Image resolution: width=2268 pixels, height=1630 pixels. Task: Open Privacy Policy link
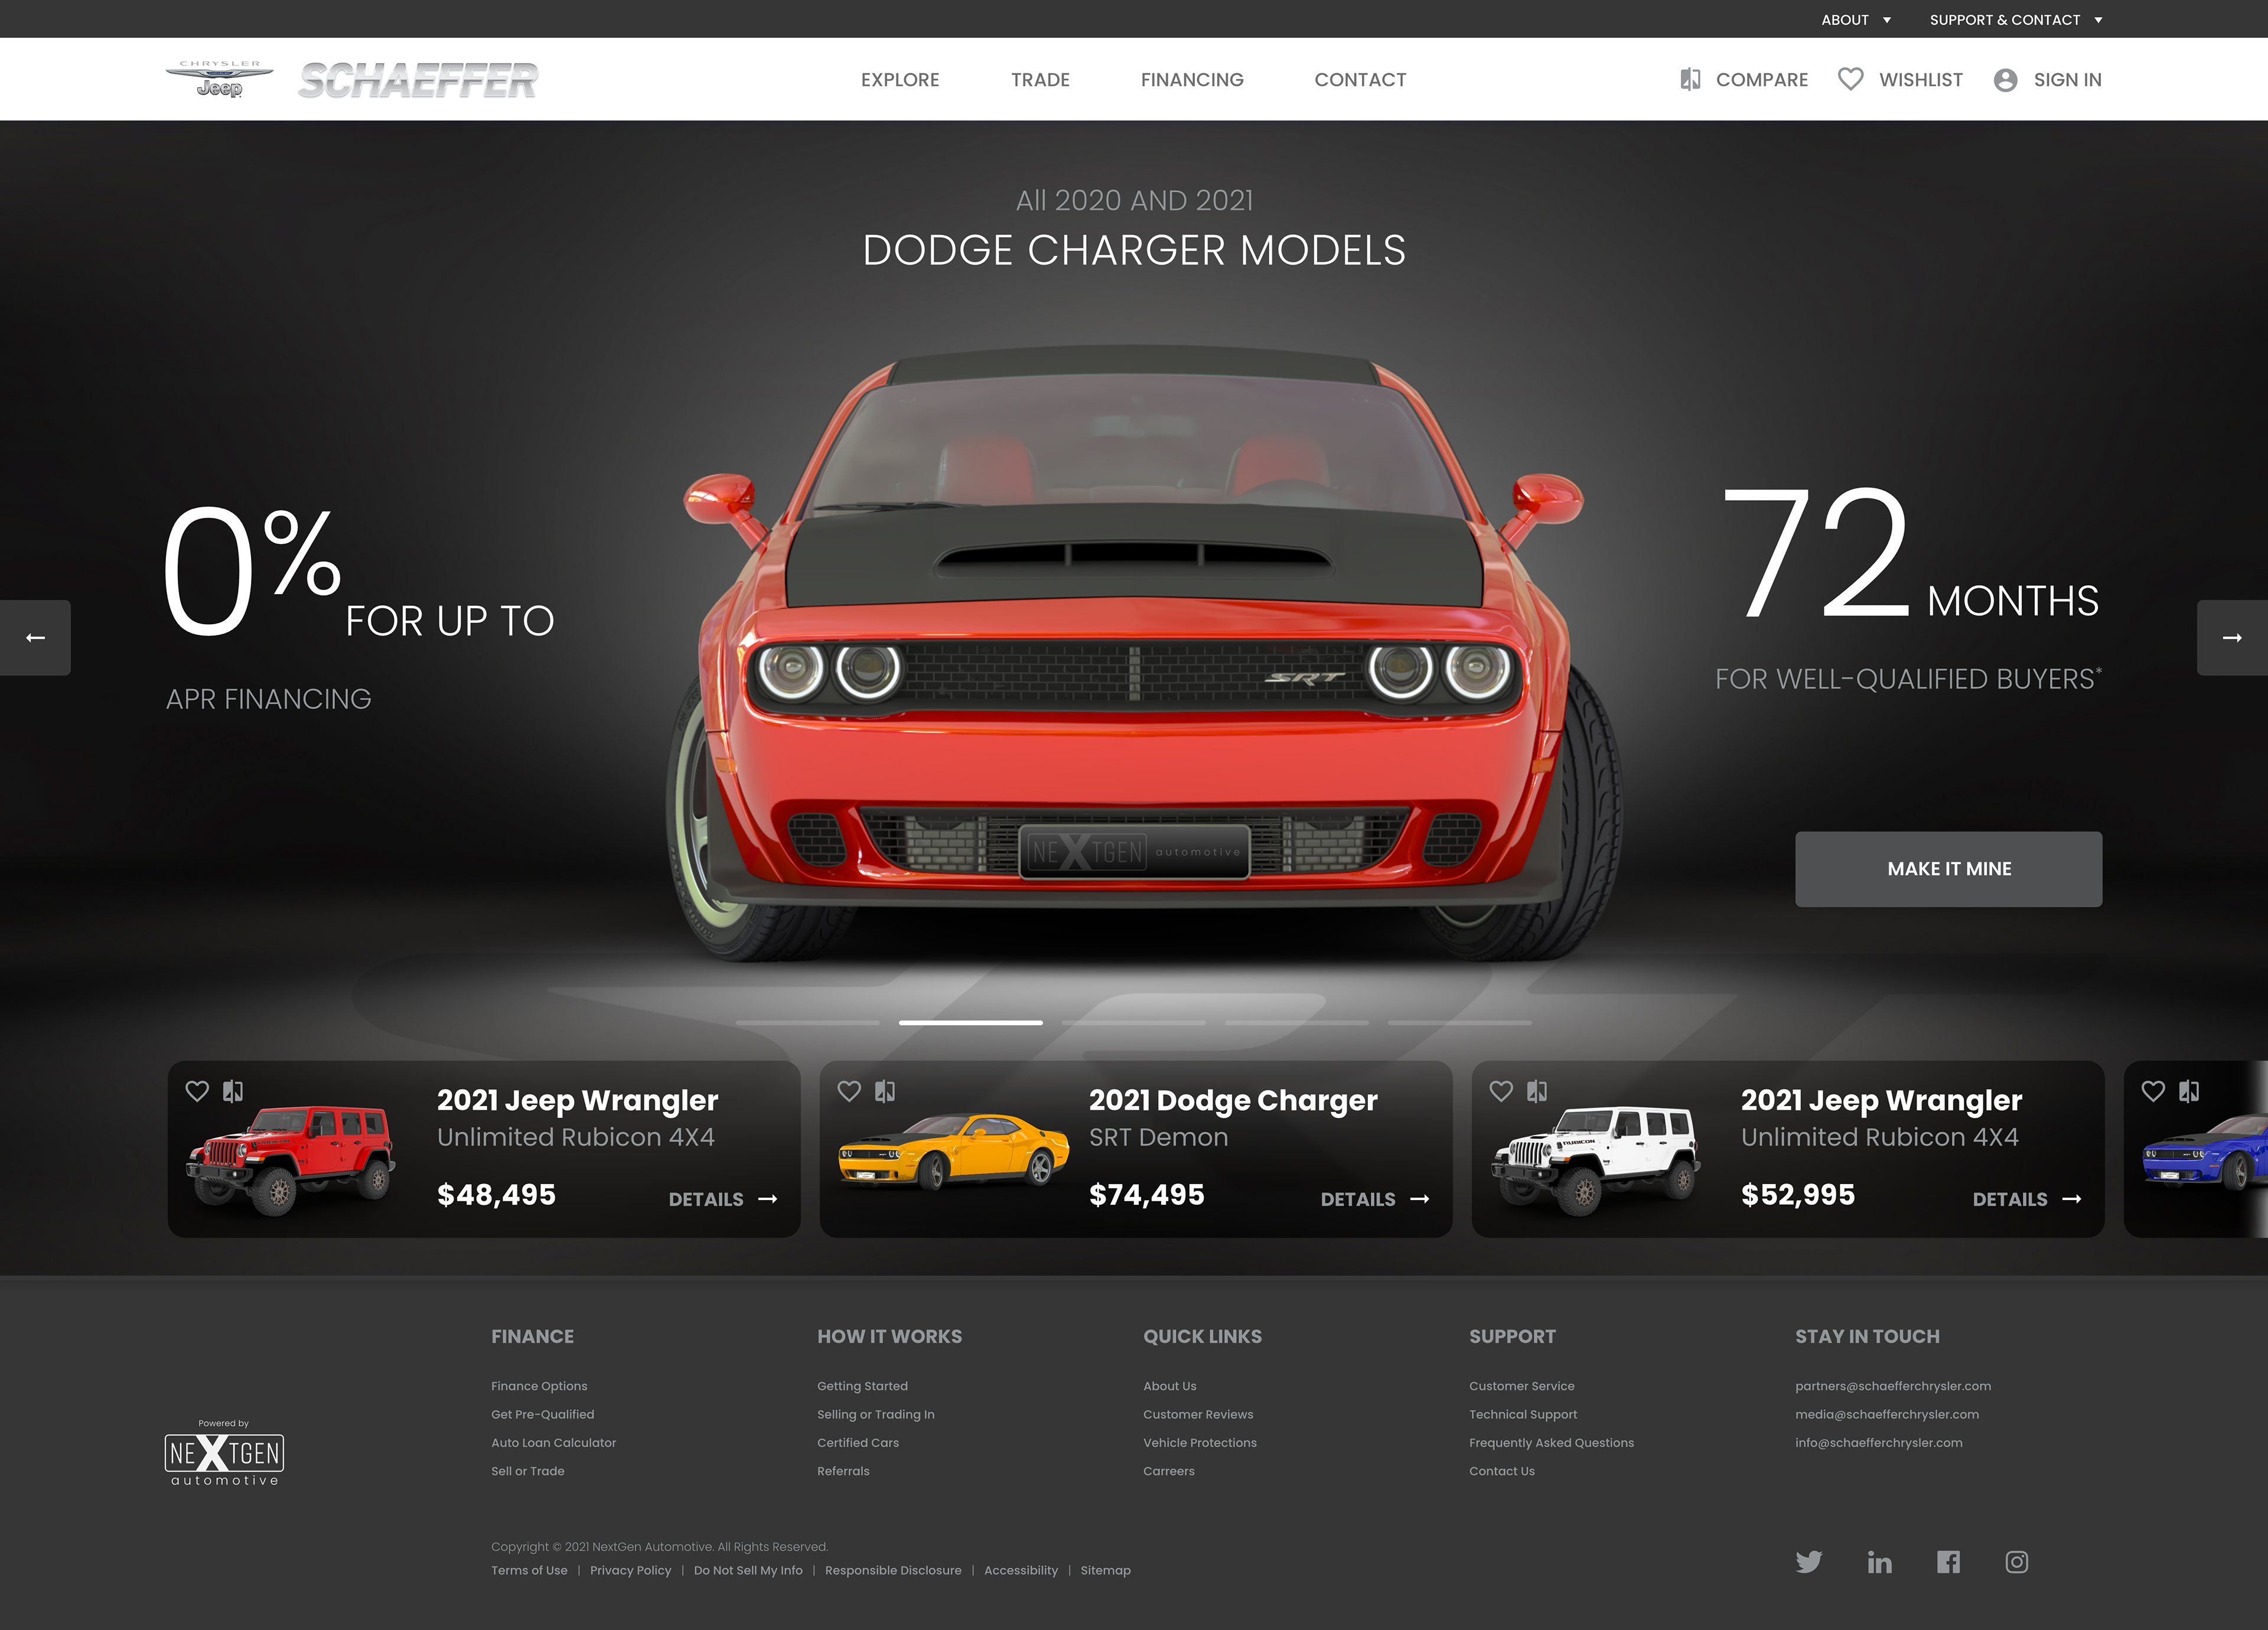630,1570
